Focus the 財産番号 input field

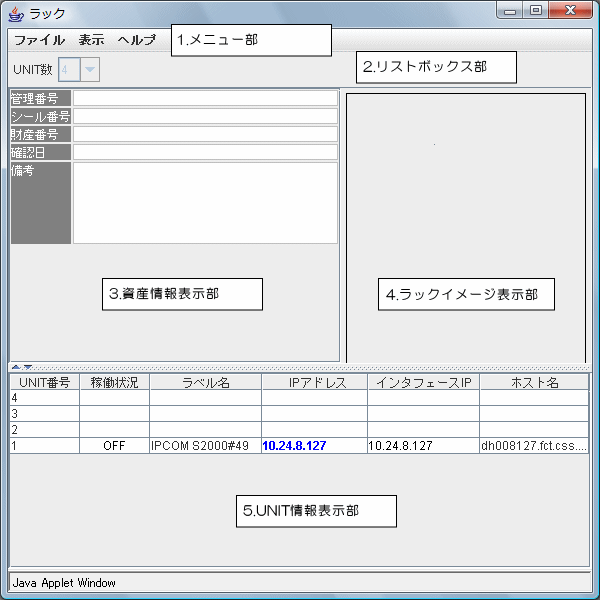tap(205, 134)
